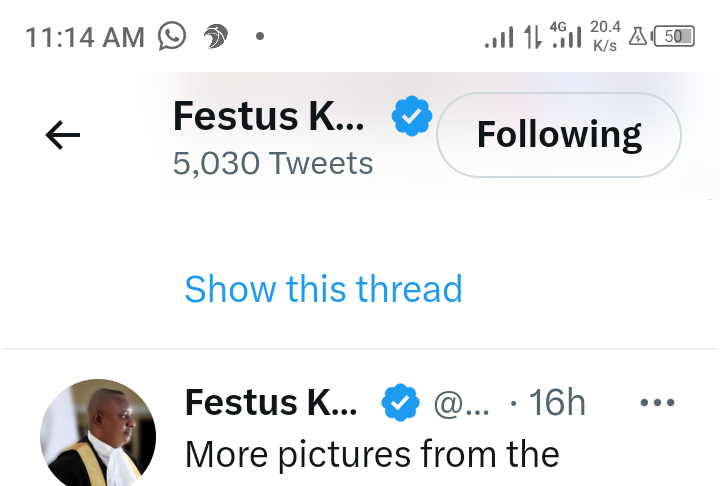720x486 pixels.
Task: Open the tweet text 'More pictures from the'
Action: [372, 454]
